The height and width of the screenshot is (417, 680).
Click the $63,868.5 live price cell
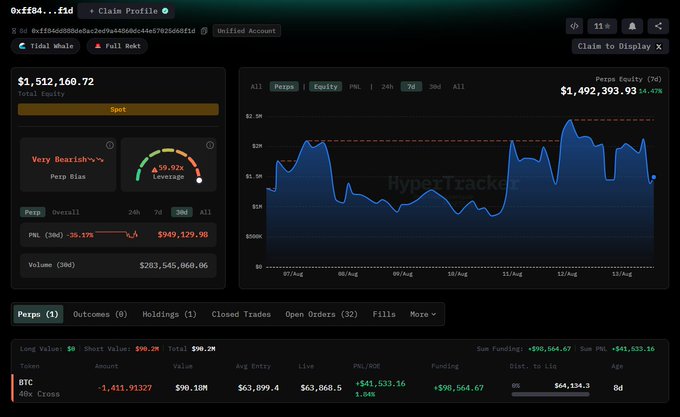321,388
